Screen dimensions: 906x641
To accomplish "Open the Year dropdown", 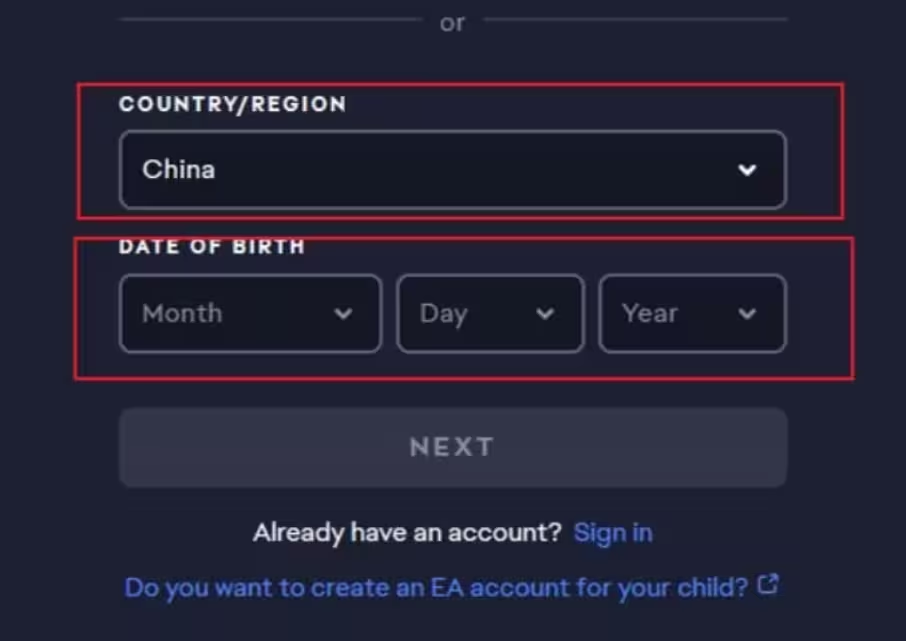I will (692, 313).
